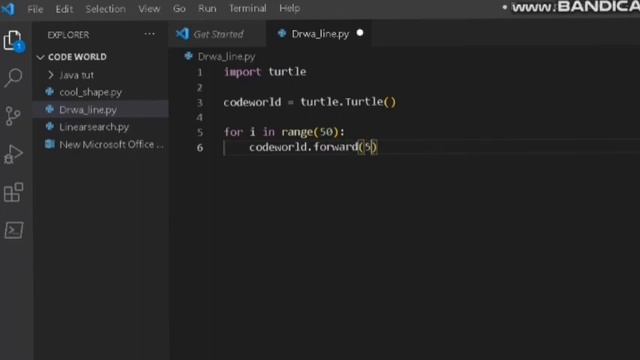Click the Python icon next to cool_shape.py
Image resolution: width=640 pixels, height=360 pixels.
[x=50, y=92]
